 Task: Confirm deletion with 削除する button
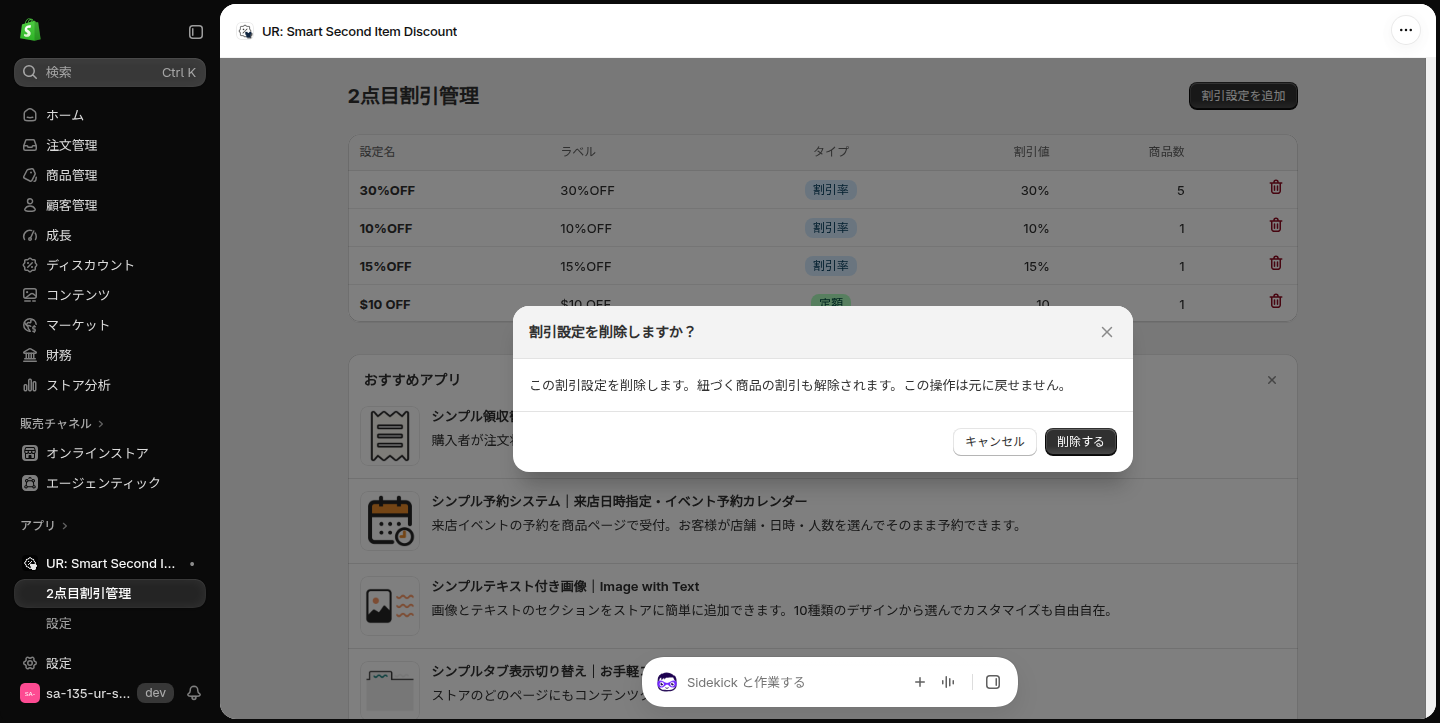1081,442
